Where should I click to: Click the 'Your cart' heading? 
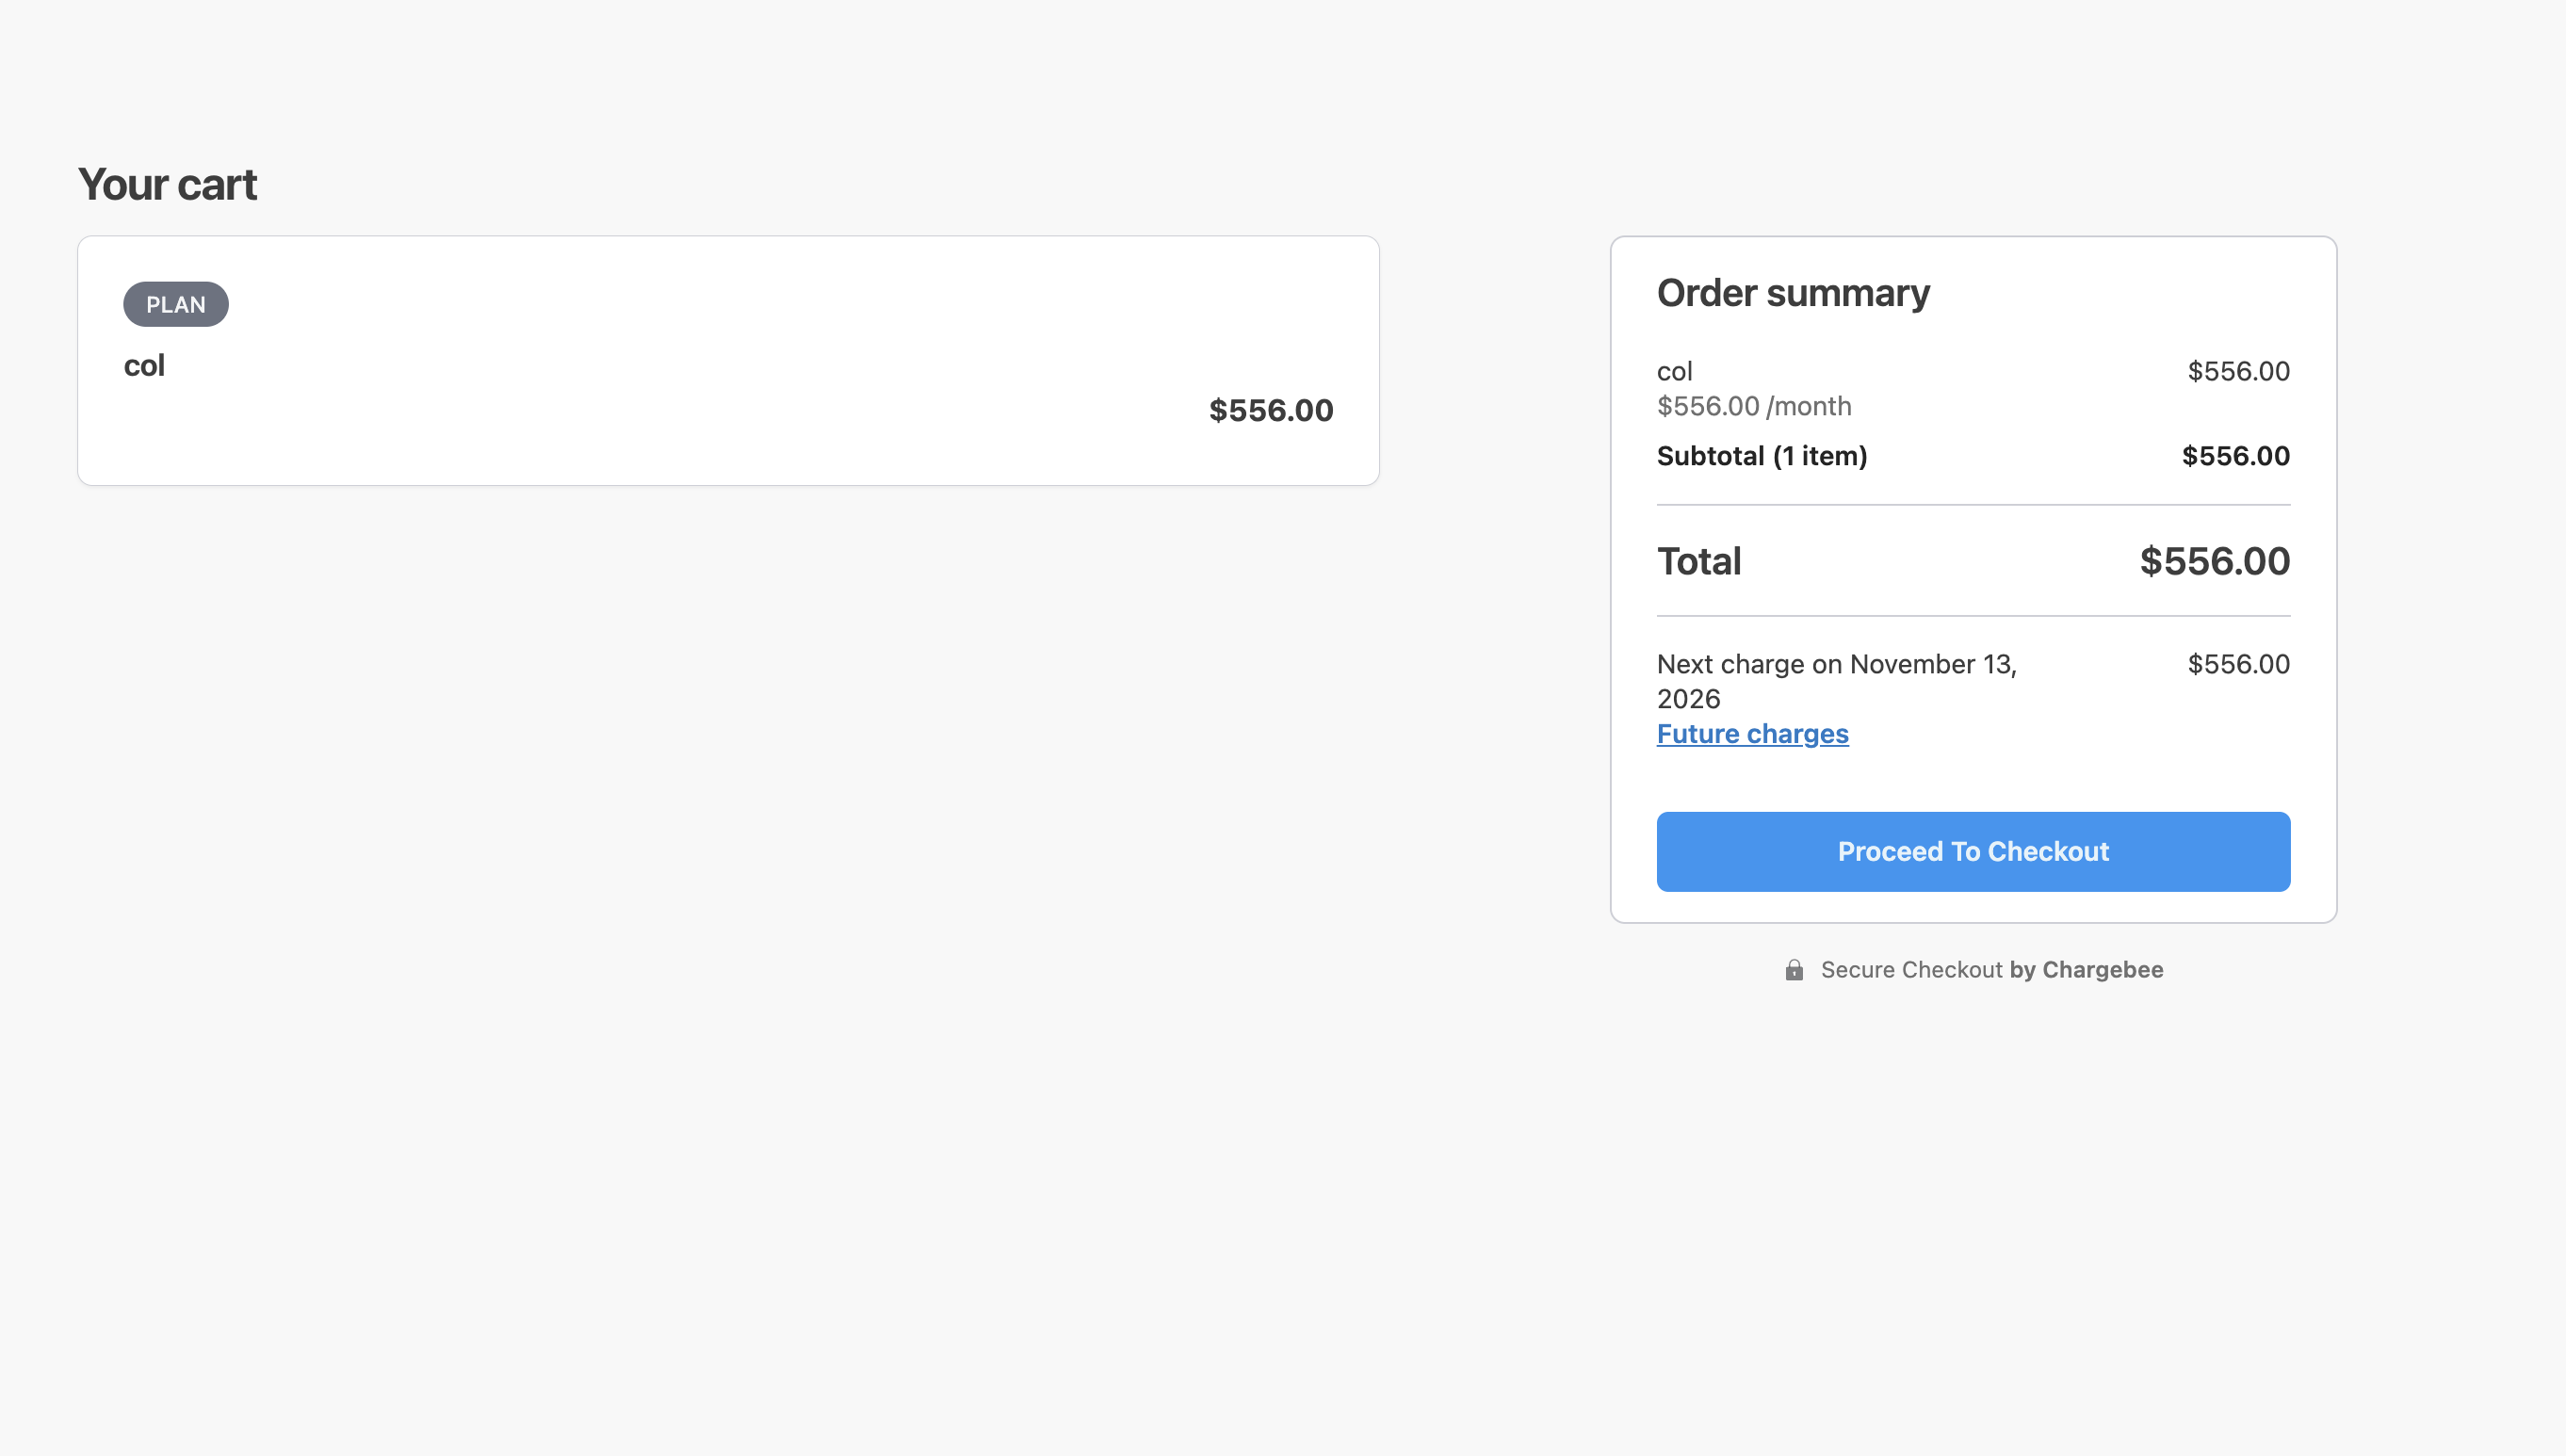[167, 184]
